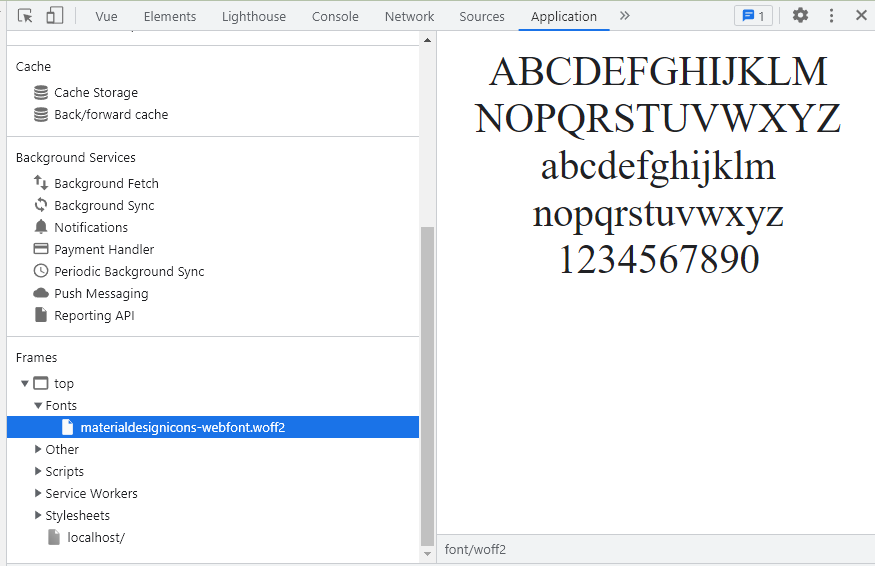Open Background Fetch service
The image size is (875, 566).
[106, 183]
